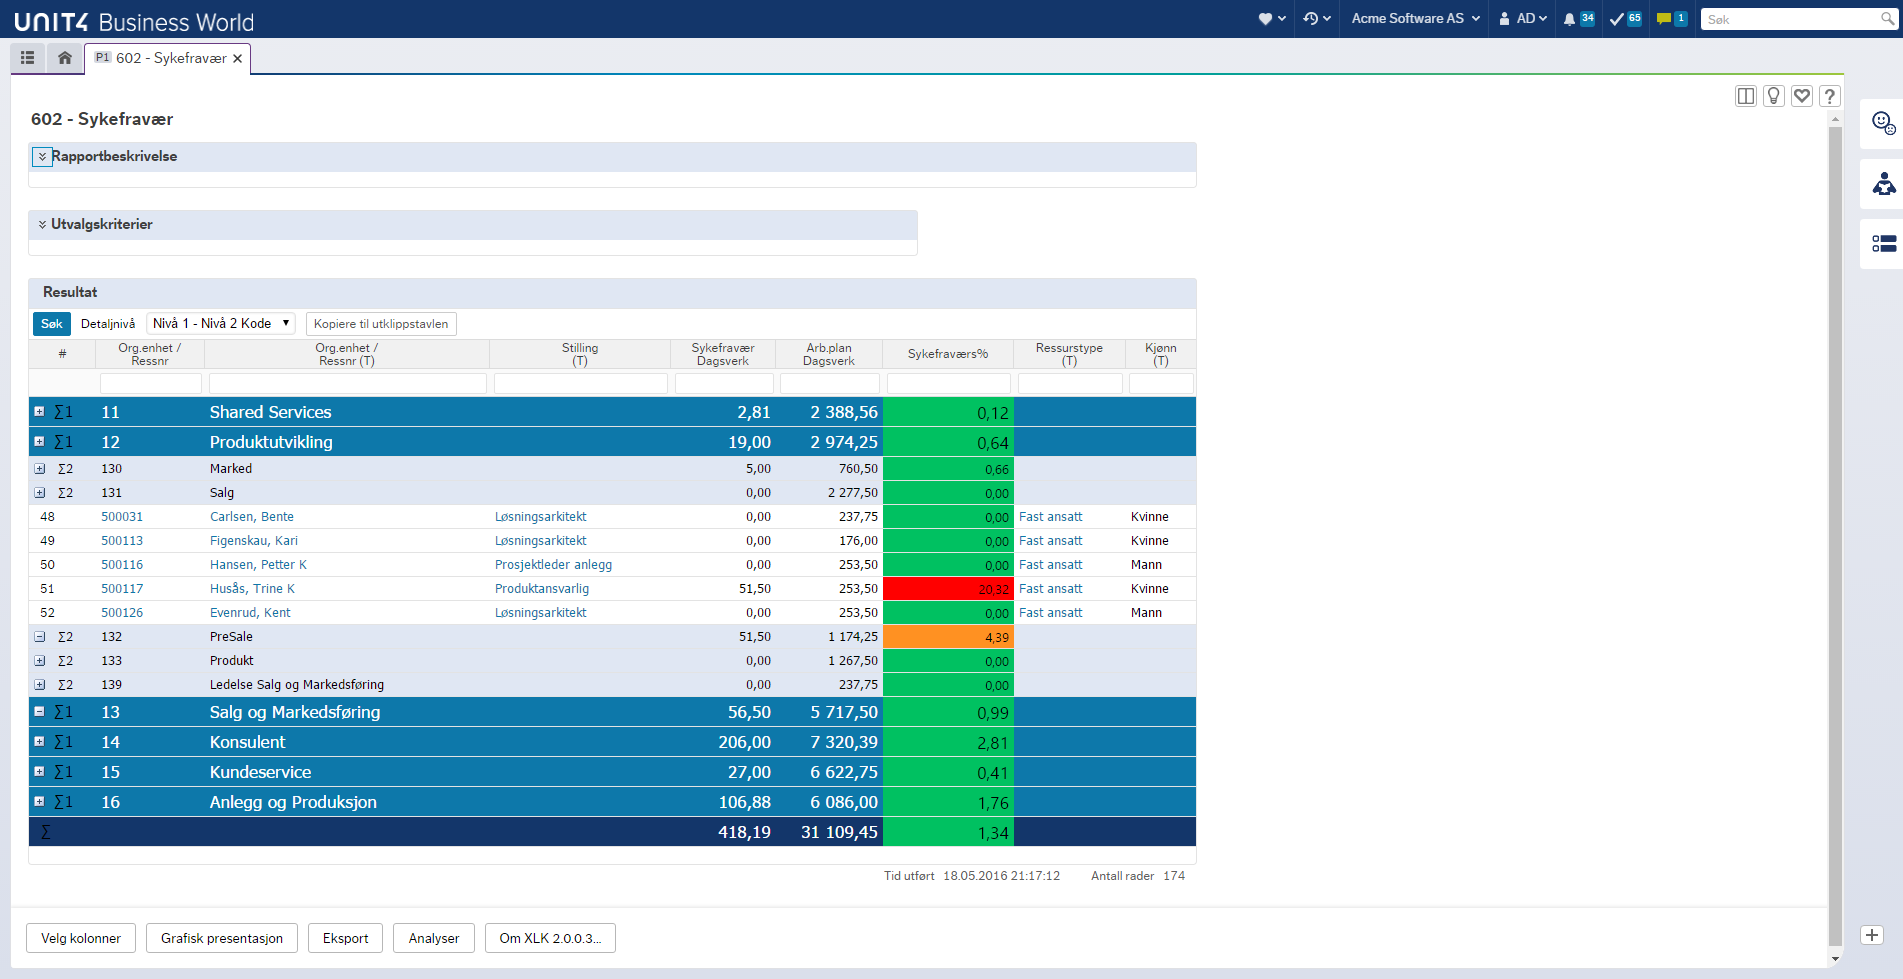Filter in the Org.enhet / Ressnr (T) field

coord(347,383)
